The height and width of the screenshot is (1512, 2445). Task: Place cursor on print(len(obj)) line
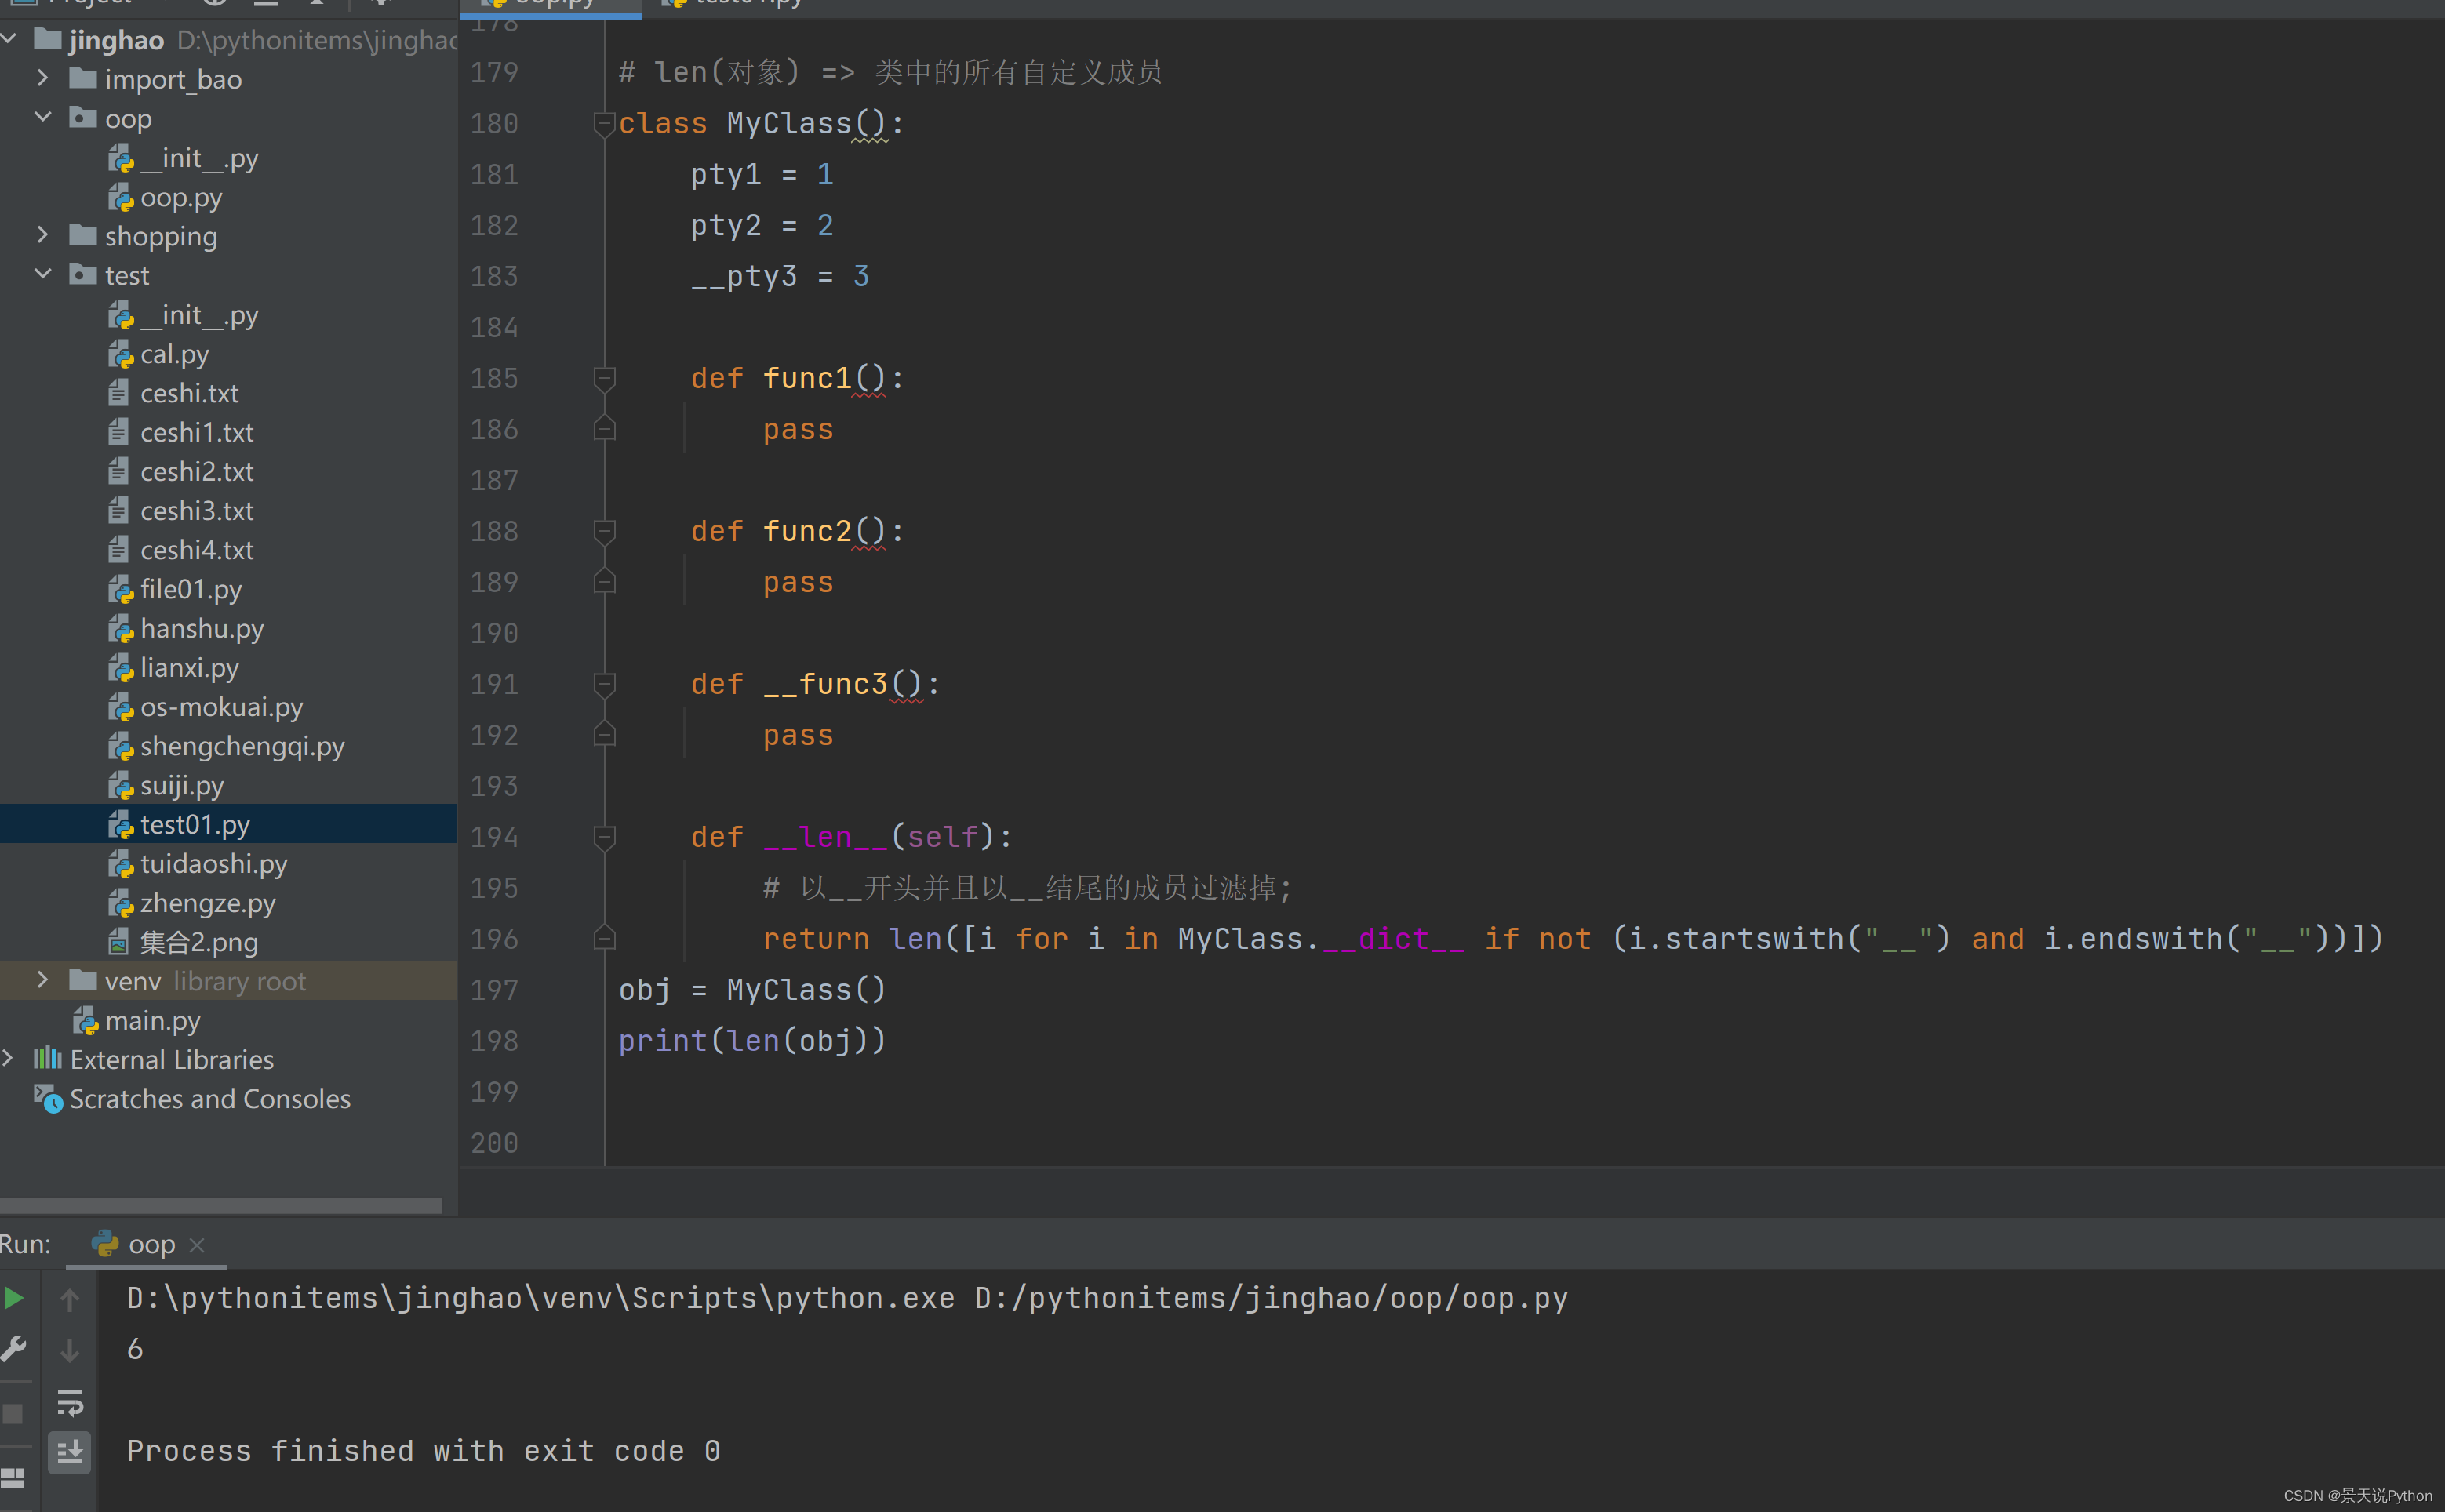[752, 1041]
